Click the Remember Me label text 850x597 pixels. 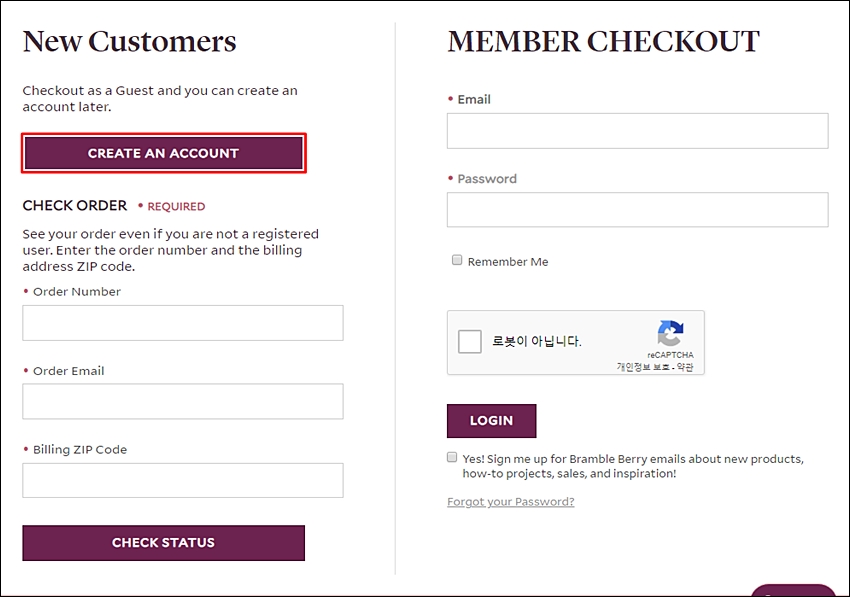pyautogui.click(x=508, y=262)
